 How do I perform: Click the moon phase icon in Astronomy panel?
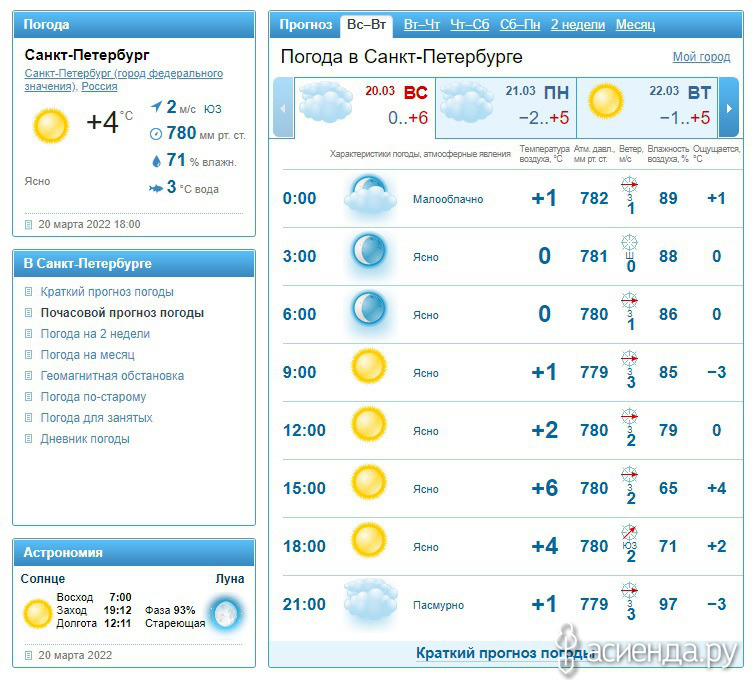pos(226,613)
